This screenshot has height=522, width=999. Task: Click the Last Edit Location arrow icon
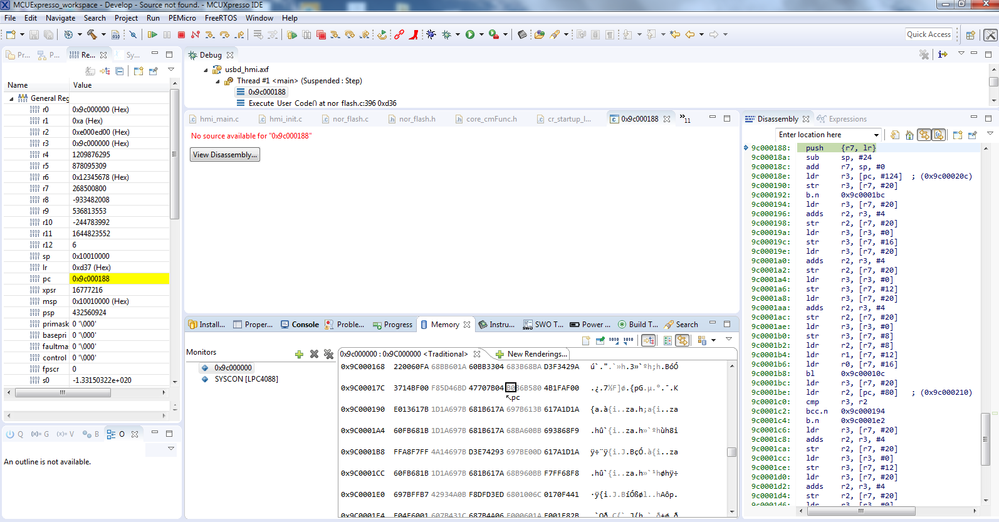click(x=675, y=34)
